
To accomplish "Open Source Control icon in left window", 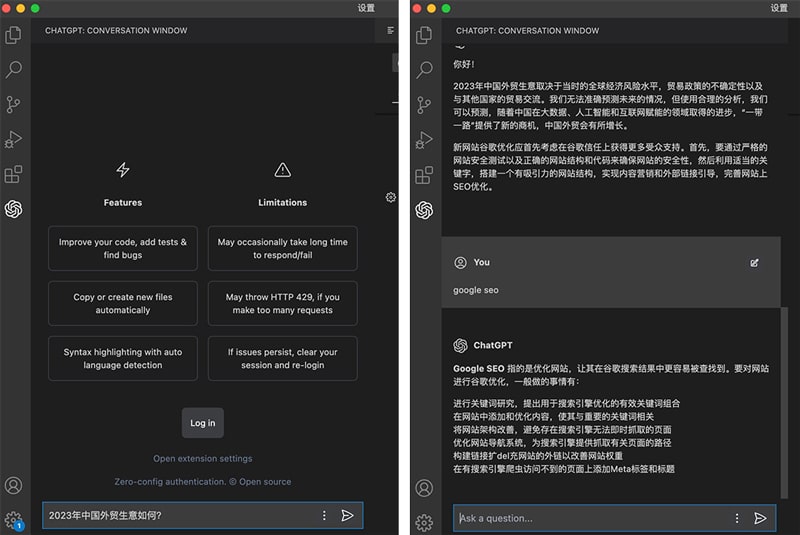I will tap(14, 104).
